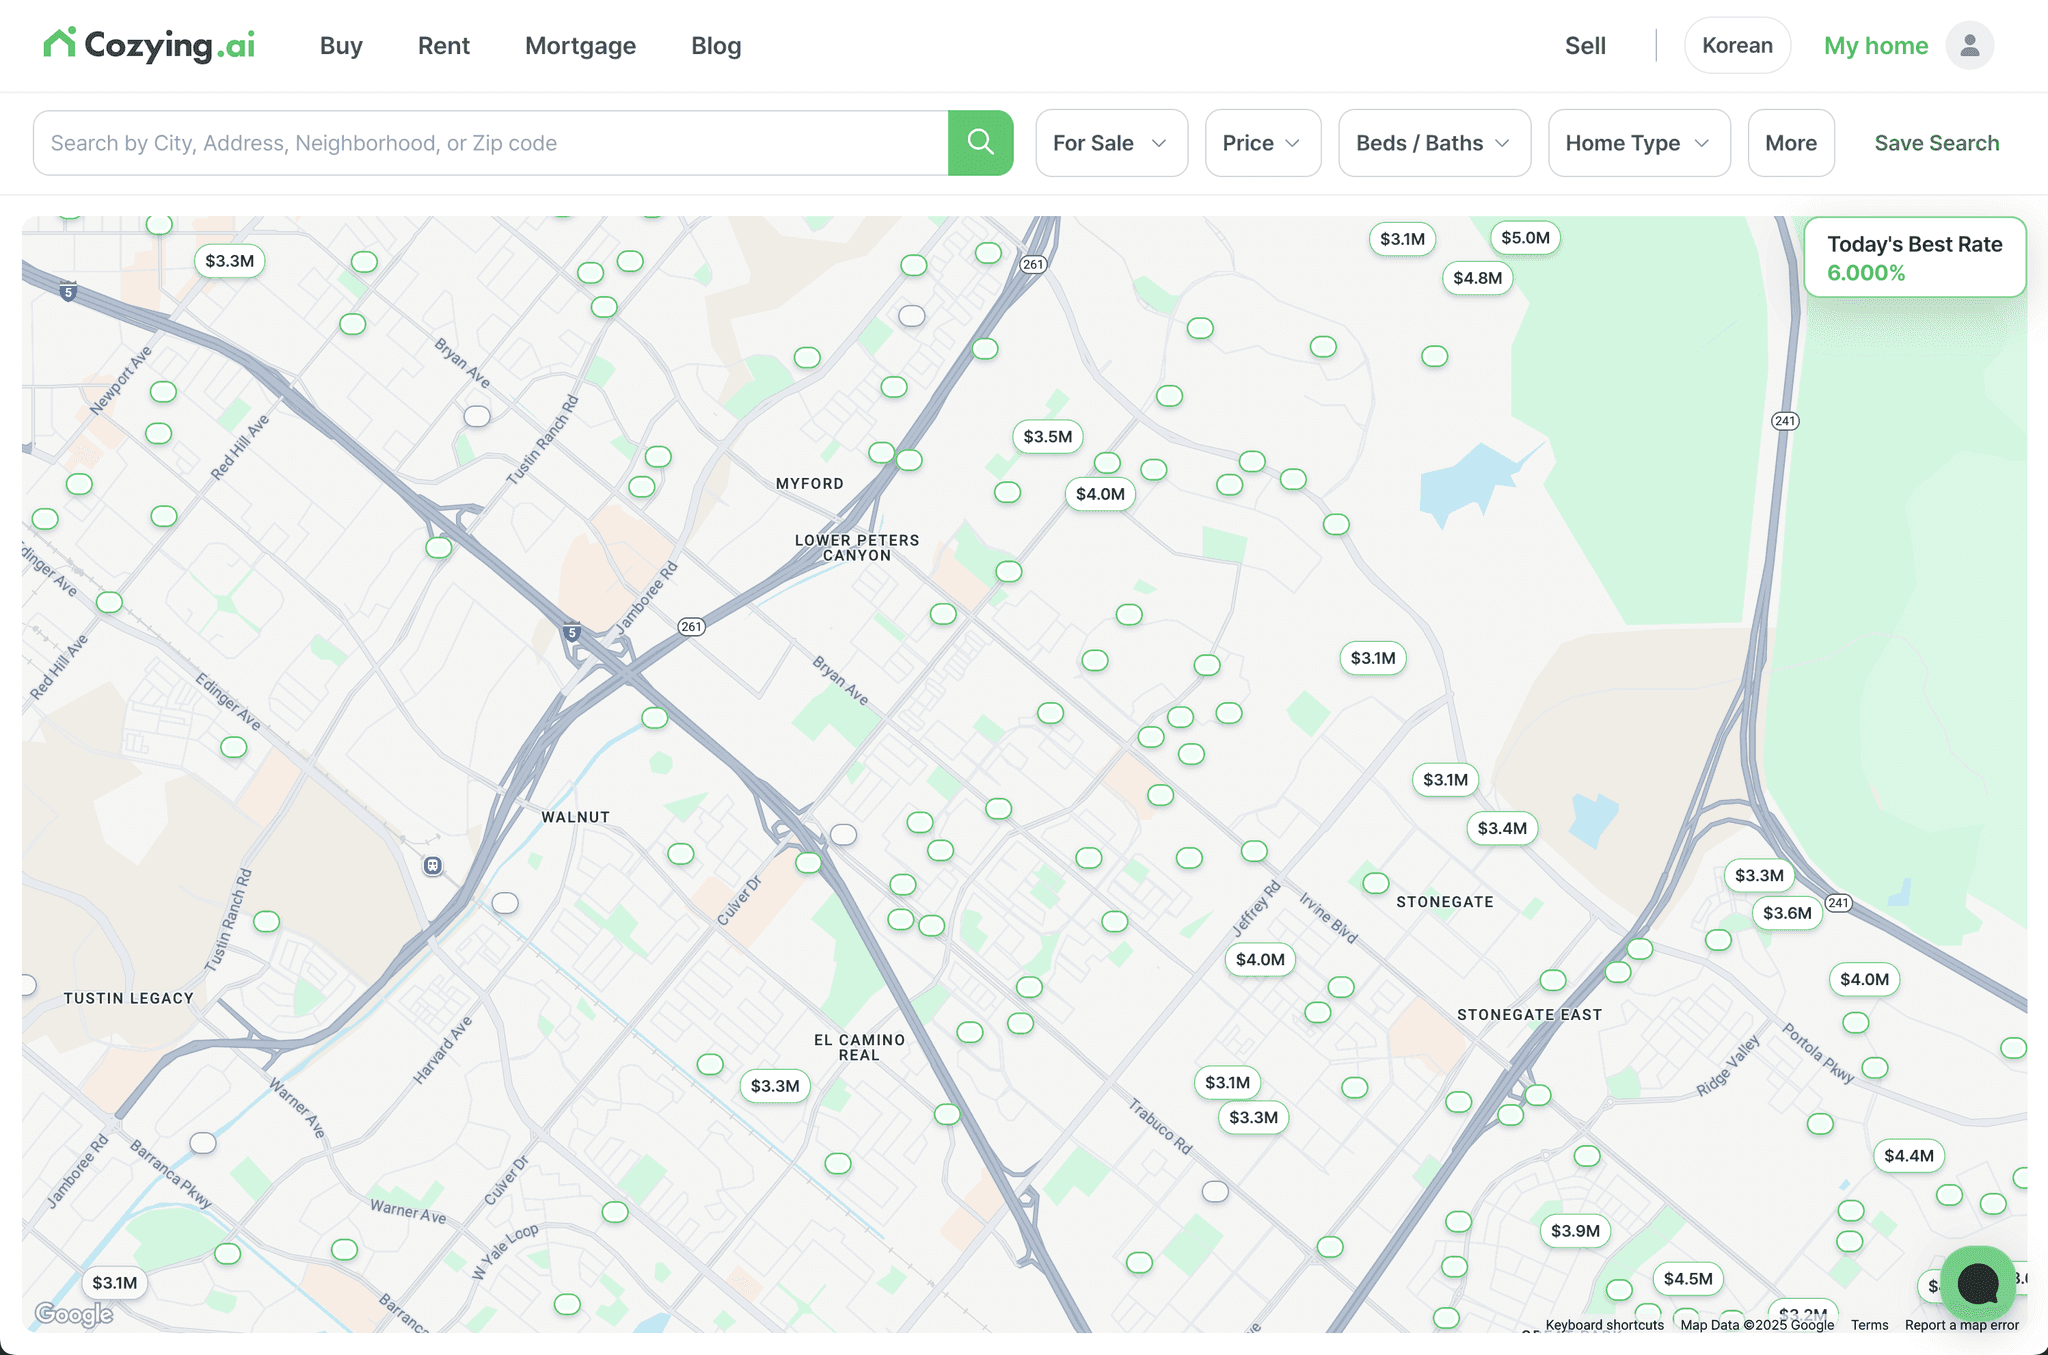2048x1355 pixels.
Task: Select the $3.4M map price pin
Action: pos(1501,828)
